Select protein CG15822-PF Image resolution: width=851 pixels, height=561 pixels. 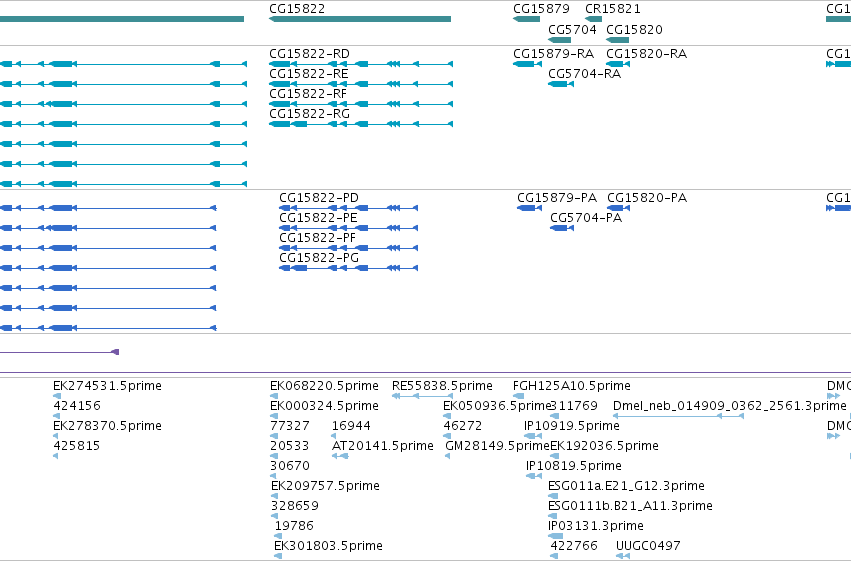348,248
